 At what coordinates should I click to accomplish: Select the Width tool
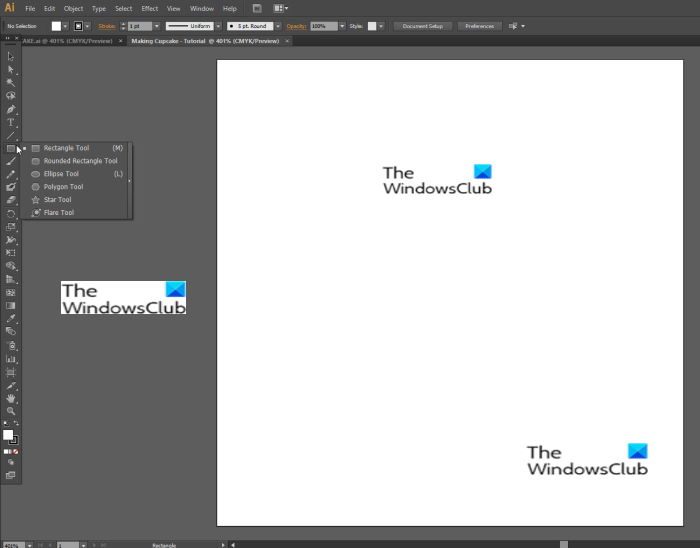click(11, 240)
